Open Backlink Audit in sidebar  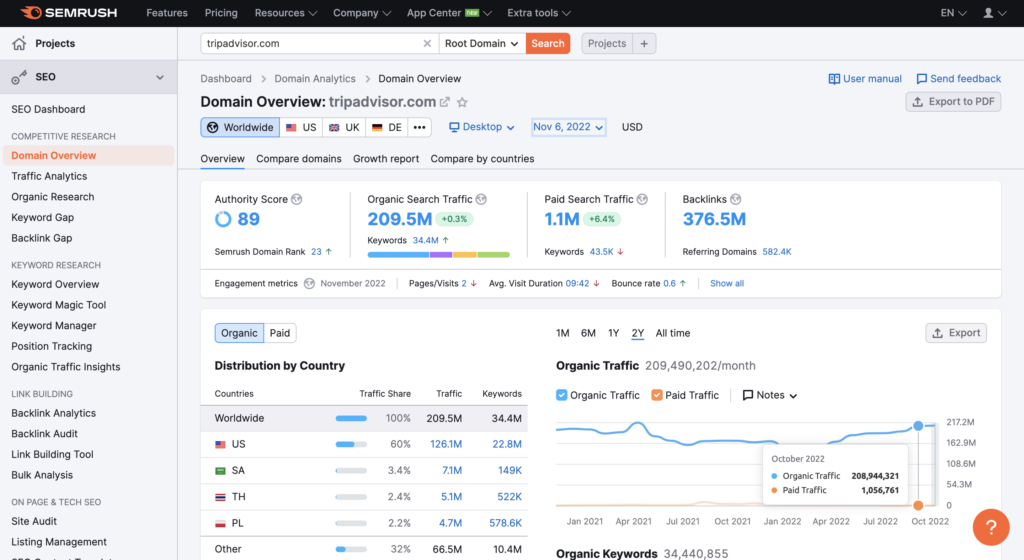click(44, 433)
